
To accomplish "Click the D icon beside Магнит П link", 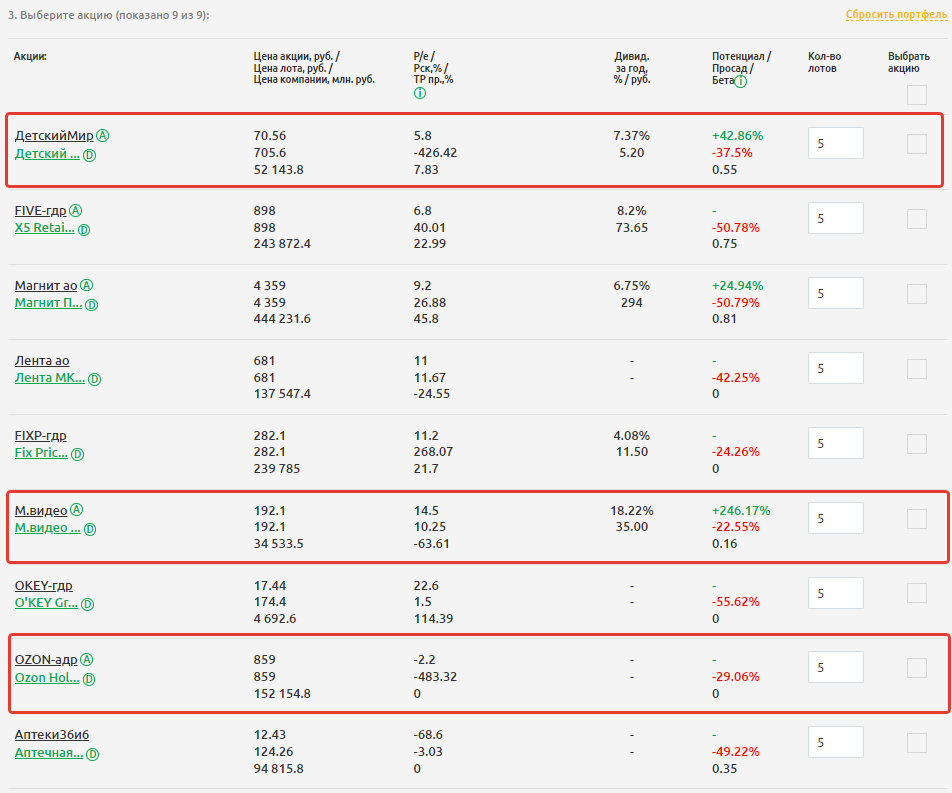I will tap(92, 305).
